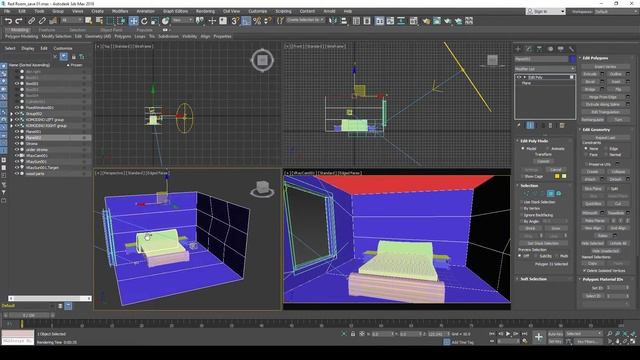Open the Customize menu
The height and width of the screenshot is (360, 640).
coord(258,11)
